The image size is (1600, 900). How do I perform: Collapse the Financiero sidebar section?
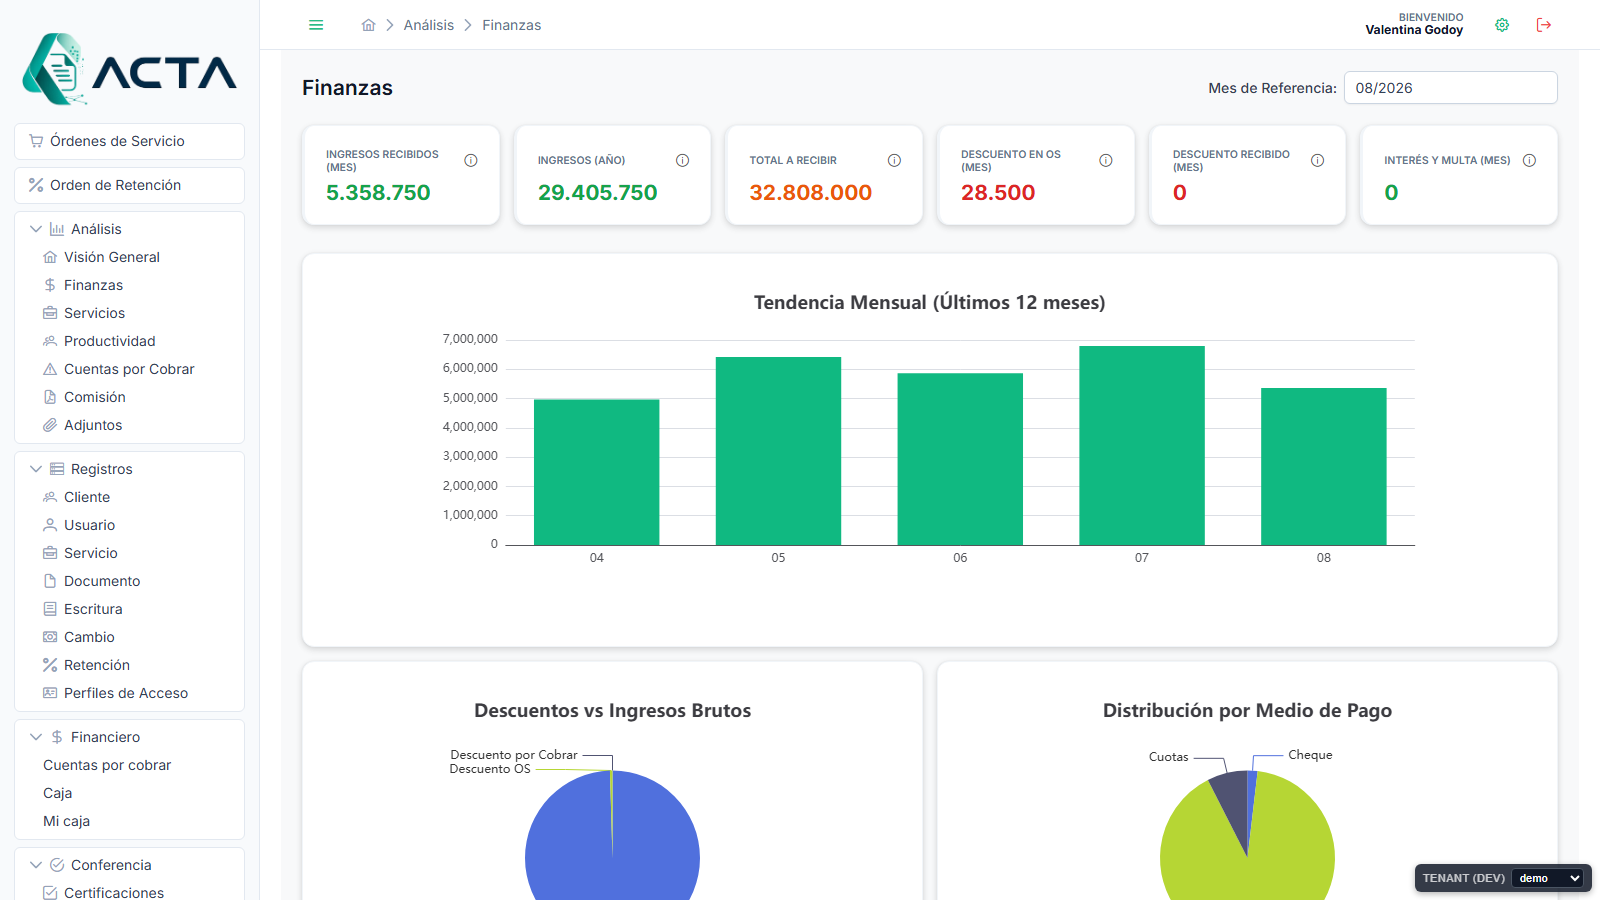pos(36,737)
